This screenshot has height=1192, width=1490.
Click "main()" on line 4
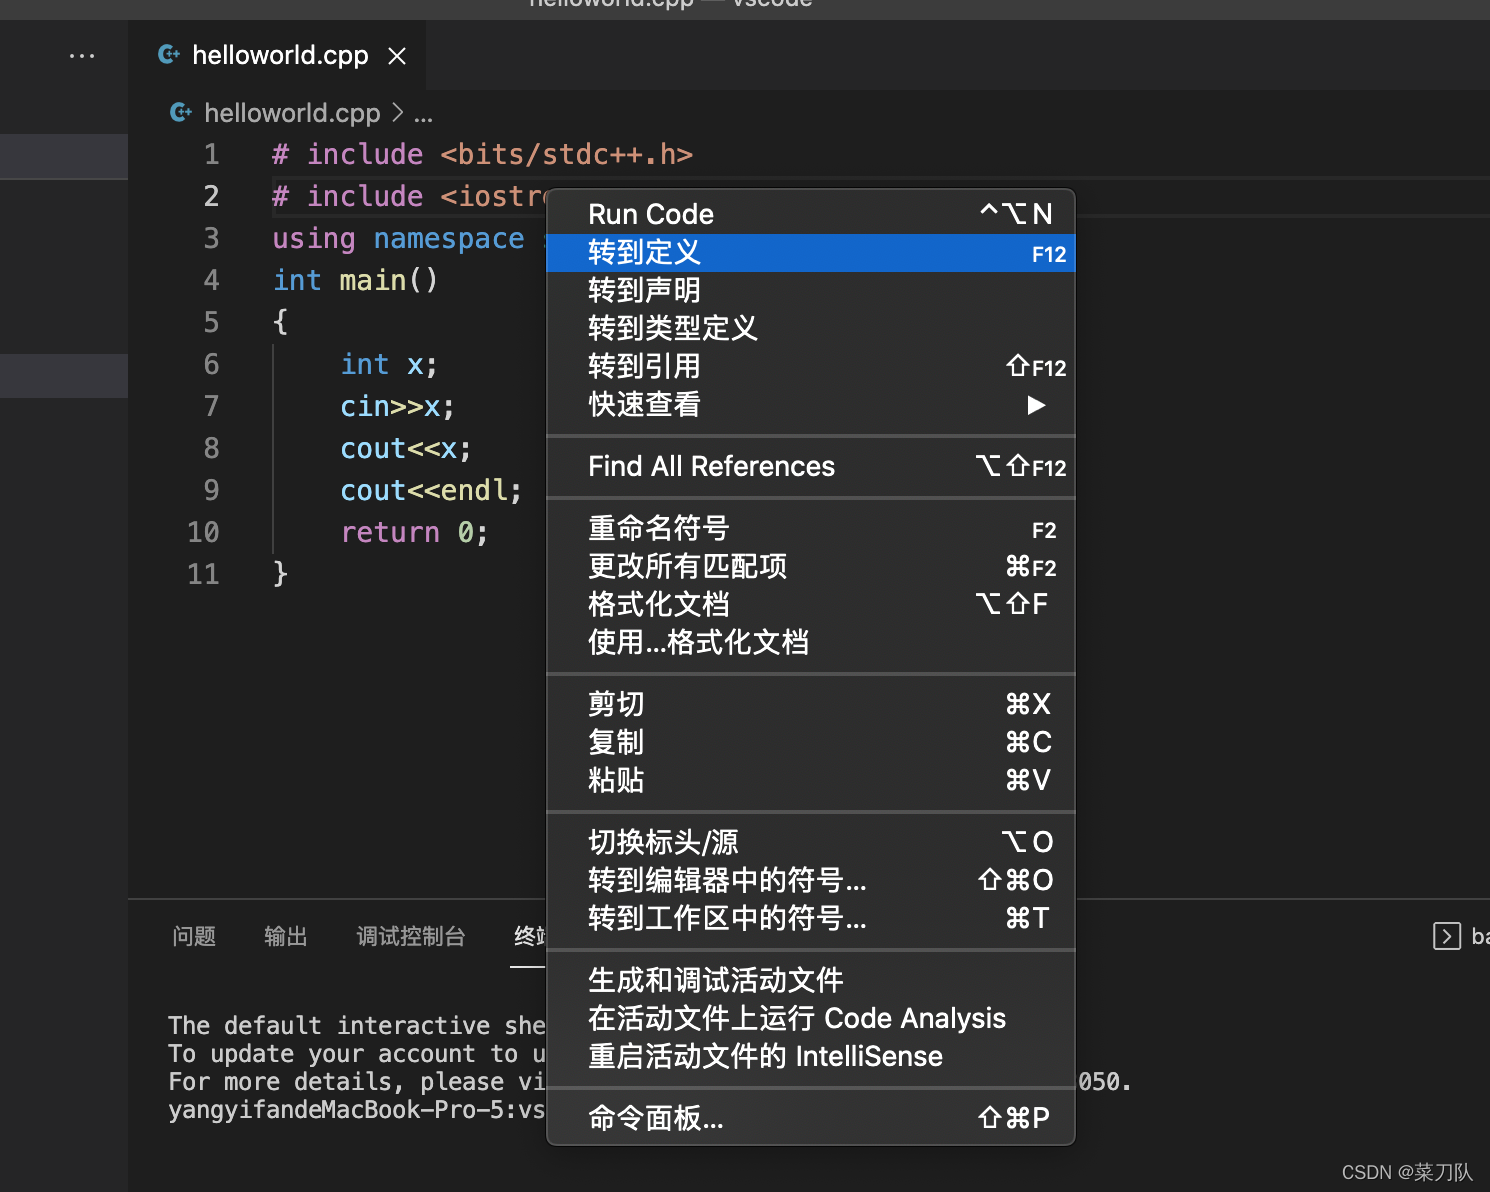389,280
